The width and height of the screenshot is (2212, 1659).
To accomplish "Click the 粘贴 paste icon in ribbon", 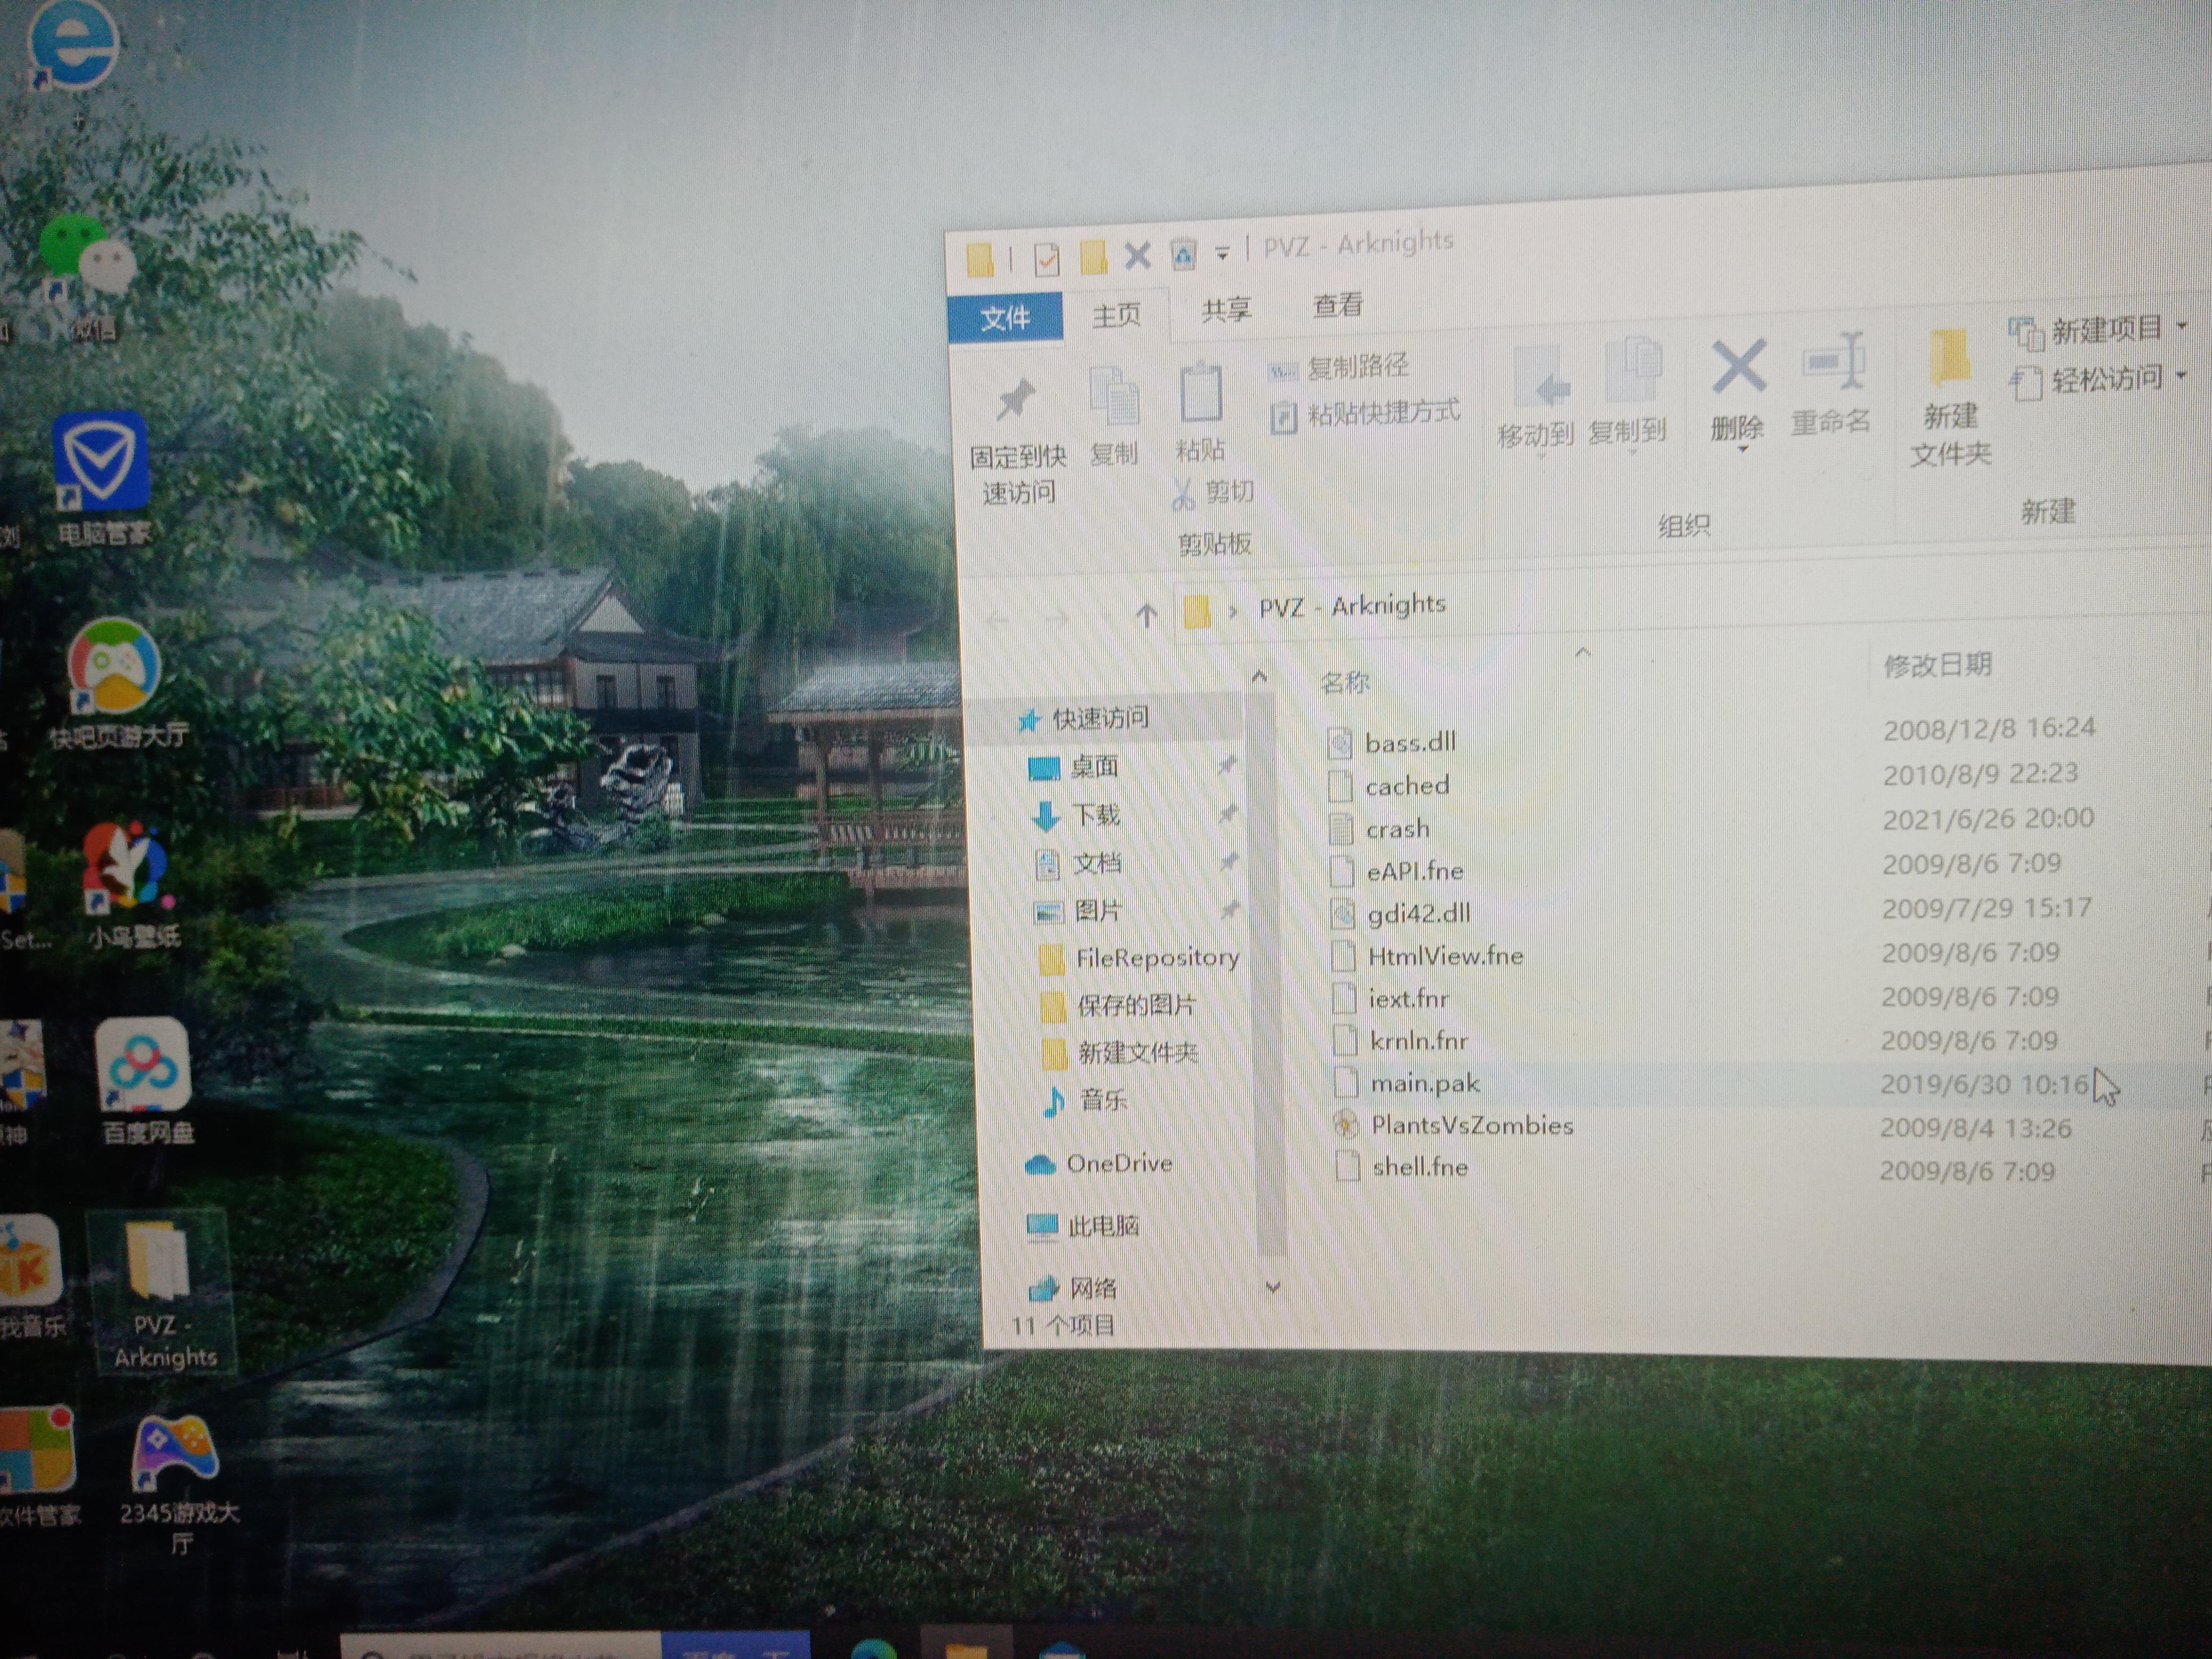I will coord(1200,412).
